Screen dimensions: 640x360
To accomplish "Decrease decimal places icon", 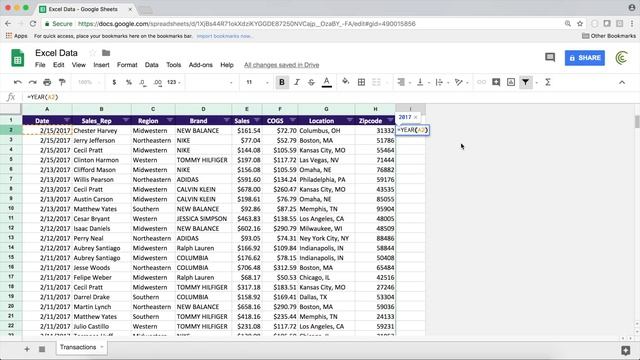I will [x=142, y=82].
